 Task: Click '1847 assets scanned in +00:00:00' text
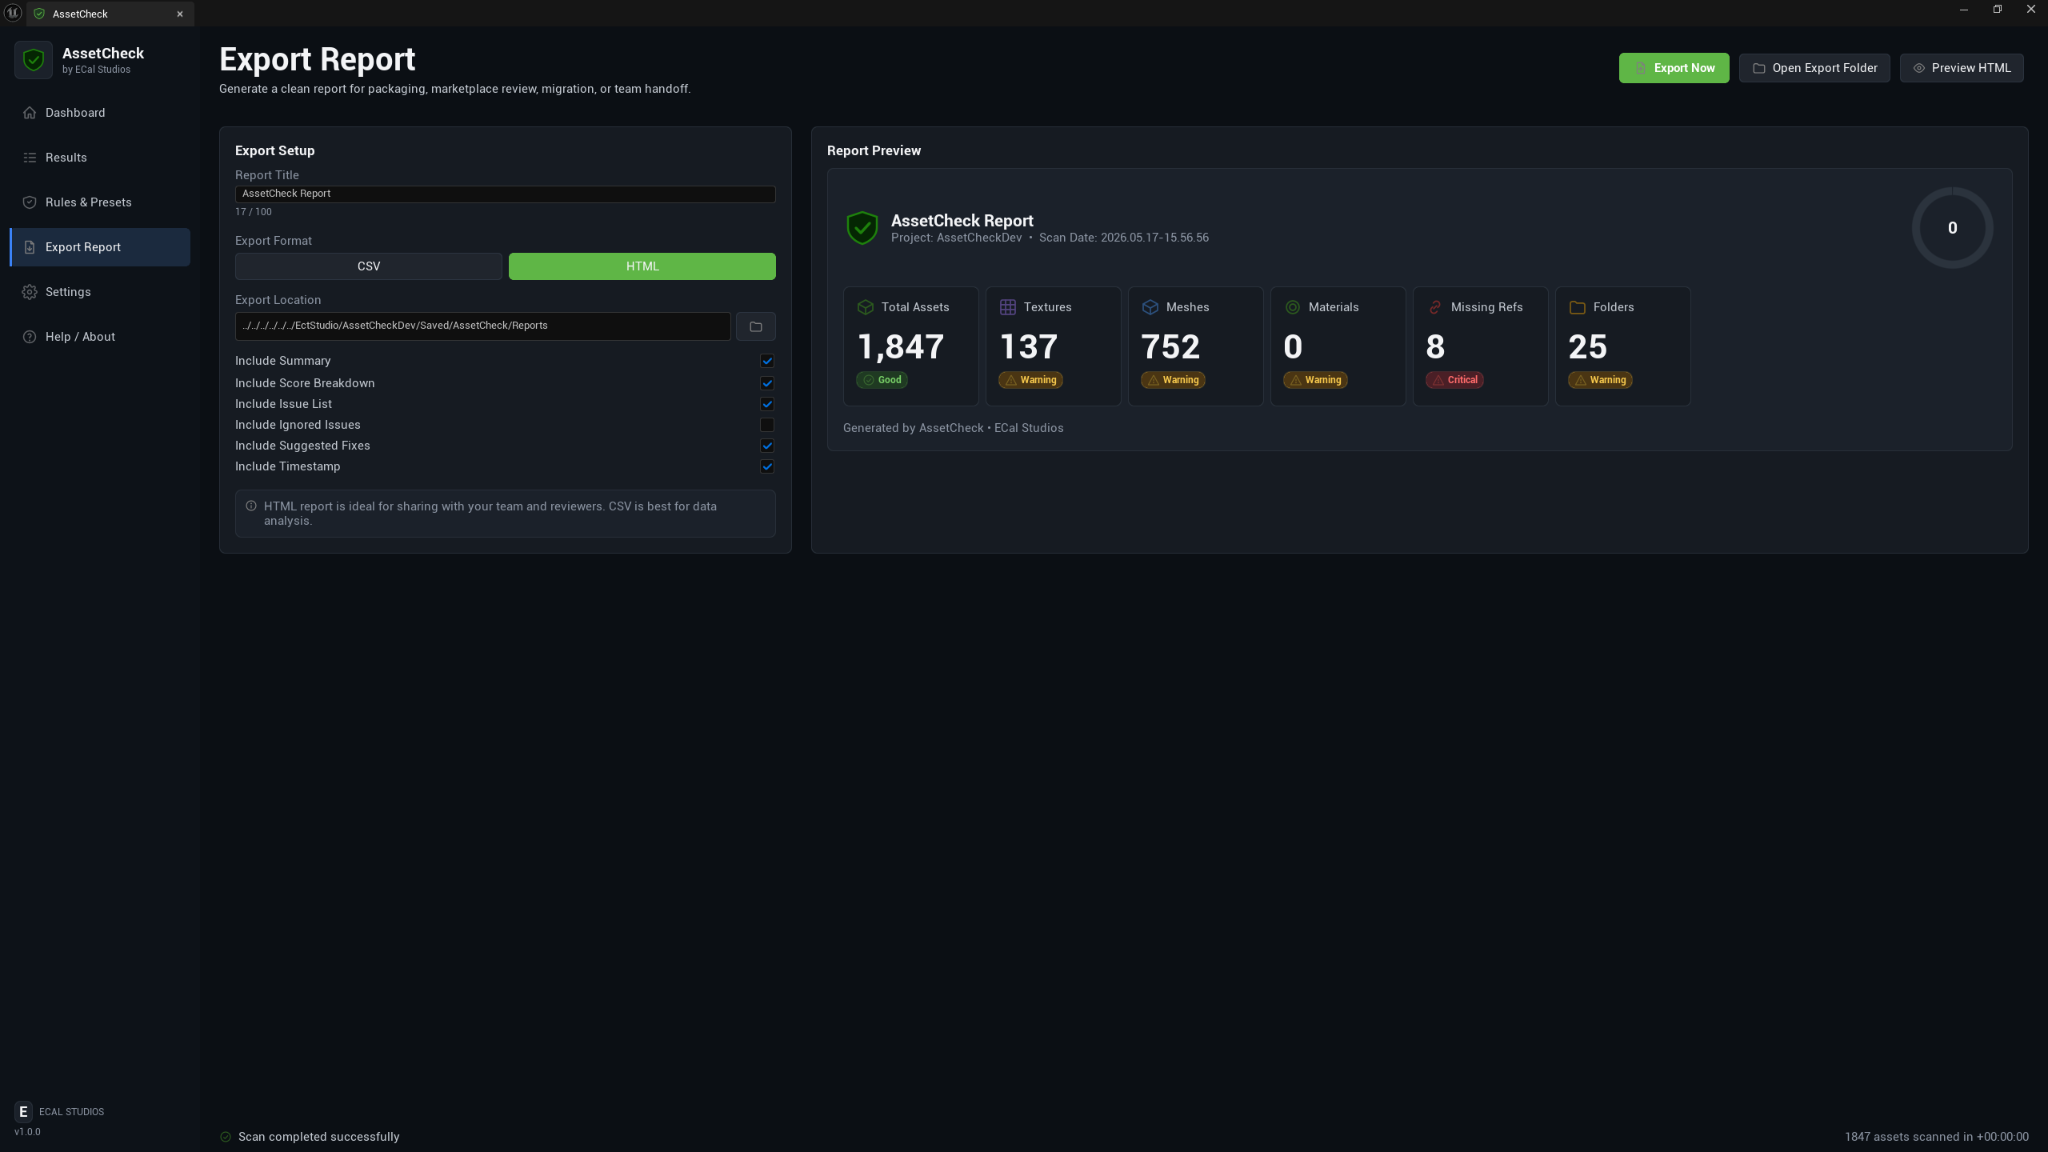click(1936, 1137)
